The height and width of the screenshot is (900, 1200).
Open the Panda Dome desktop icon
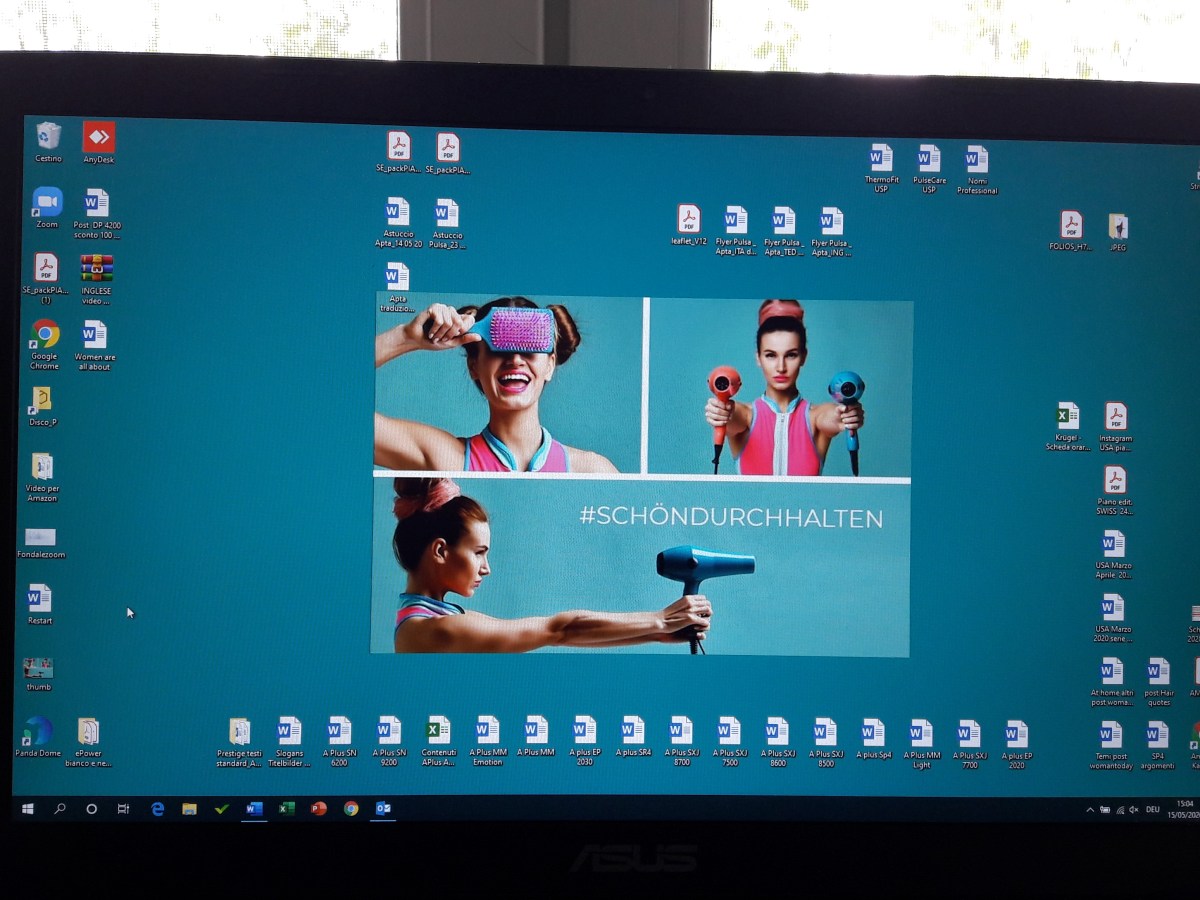click(38, 732)
